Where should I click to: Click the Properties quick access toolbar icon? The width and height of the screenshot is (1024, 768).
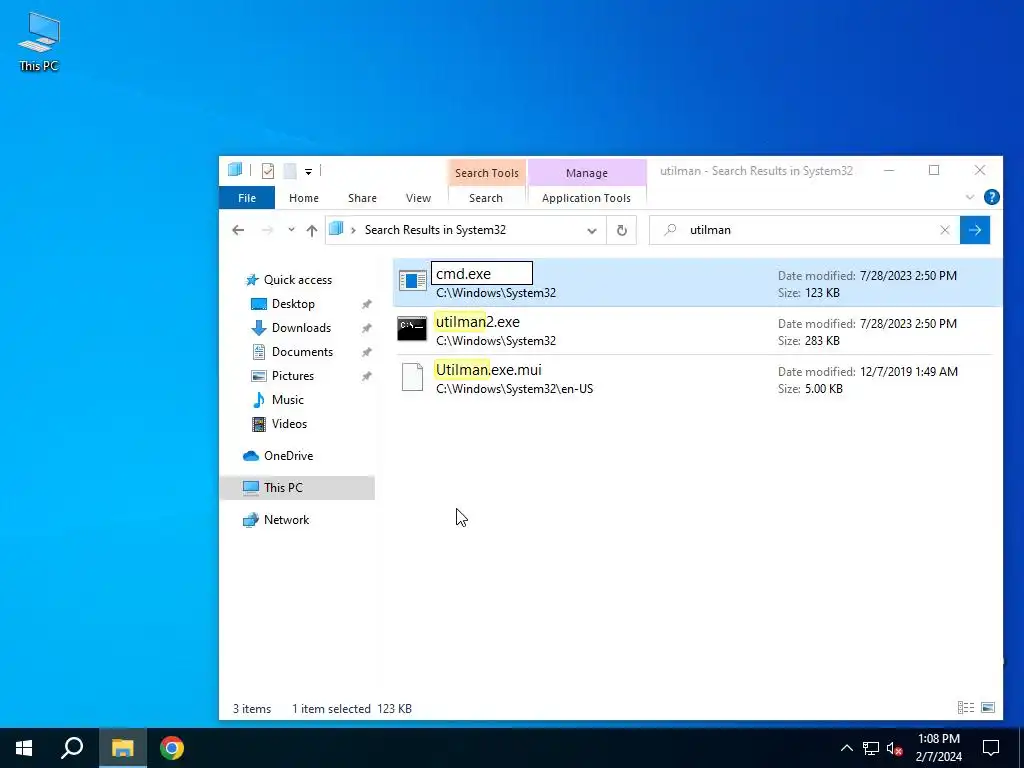pos(268,171)
